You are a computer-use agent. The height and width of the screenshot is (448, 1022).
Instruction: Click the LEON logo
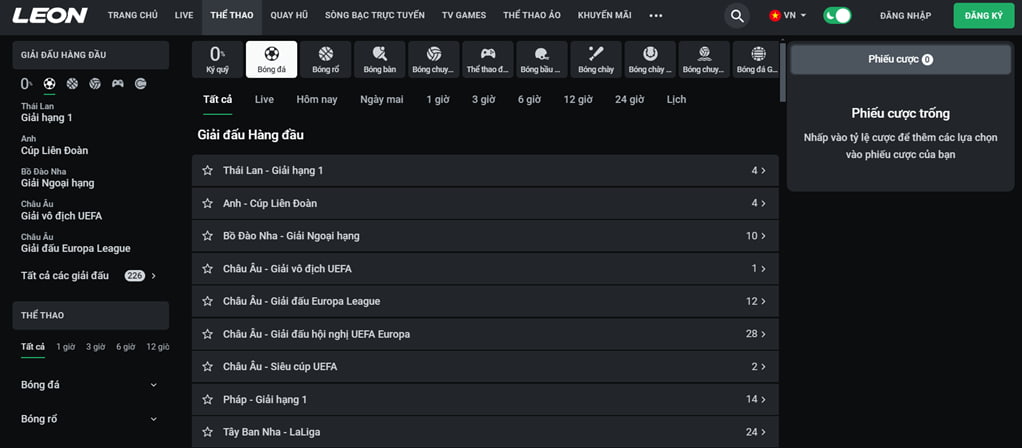tap(50, 16)
